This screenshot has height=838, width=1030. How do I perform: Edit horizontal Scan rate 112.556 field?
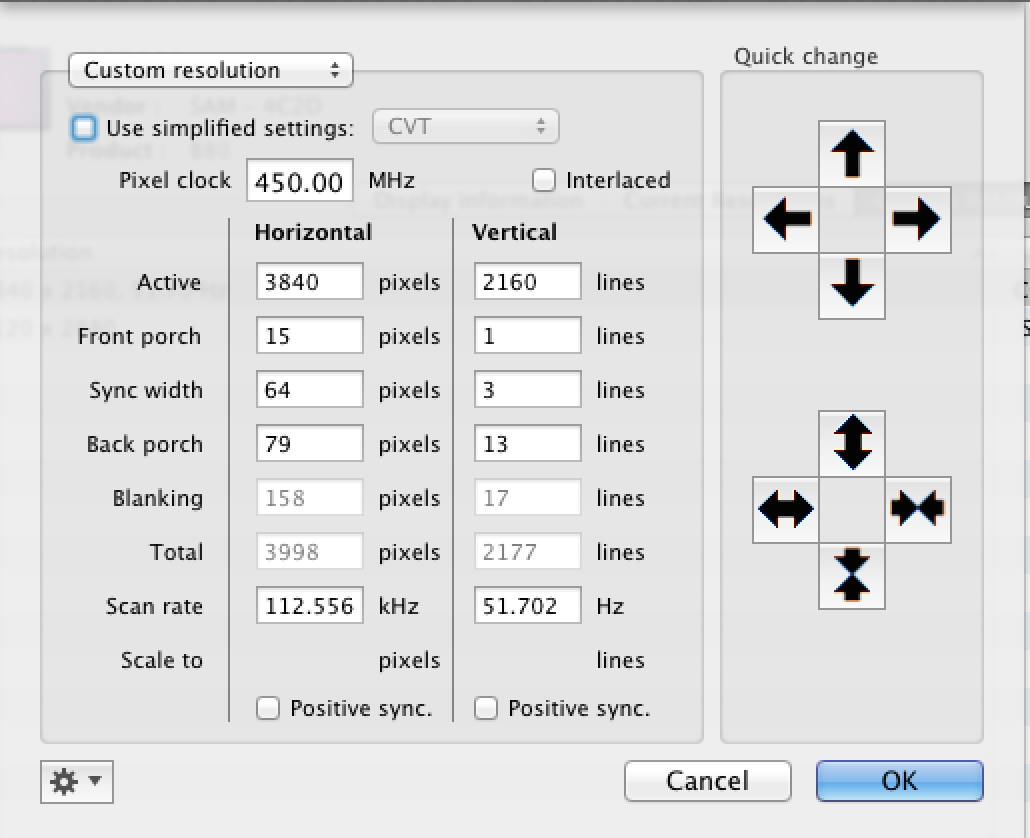309,606
